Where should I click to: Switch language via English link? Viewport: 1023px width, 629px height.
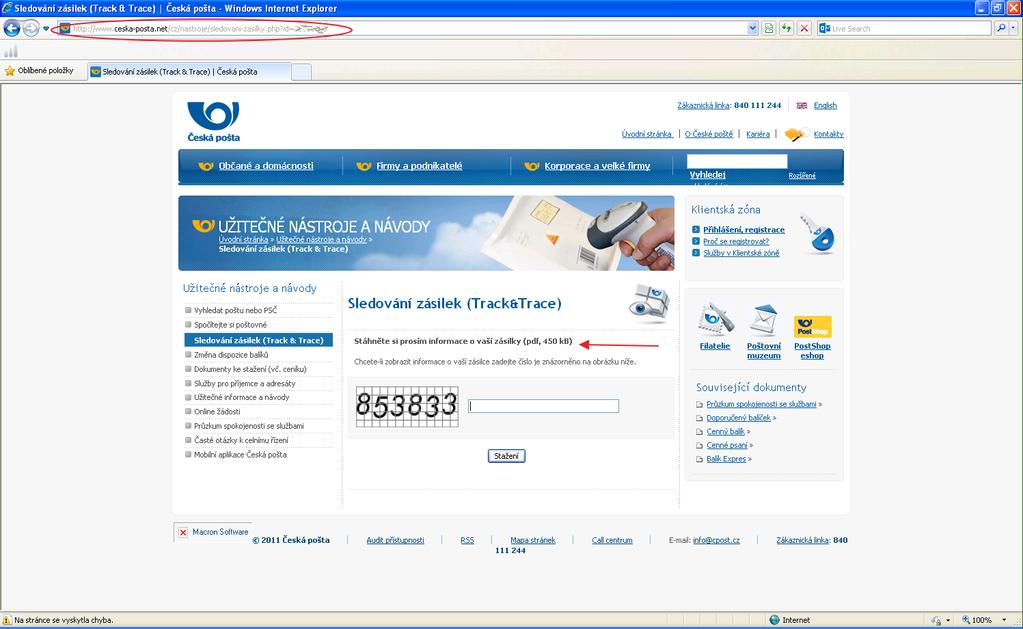coord(825,105)
